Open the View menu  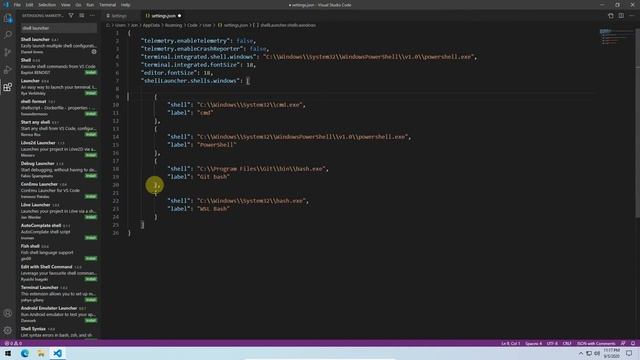66,5
